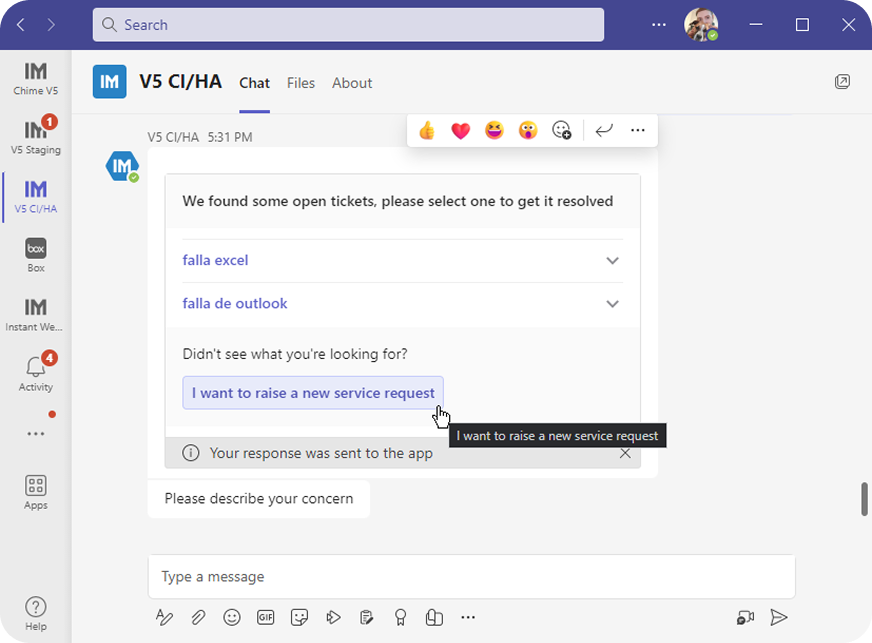Open the falla de outlook ticket link
The image size is (872, 643).
(x=235, y=304)
